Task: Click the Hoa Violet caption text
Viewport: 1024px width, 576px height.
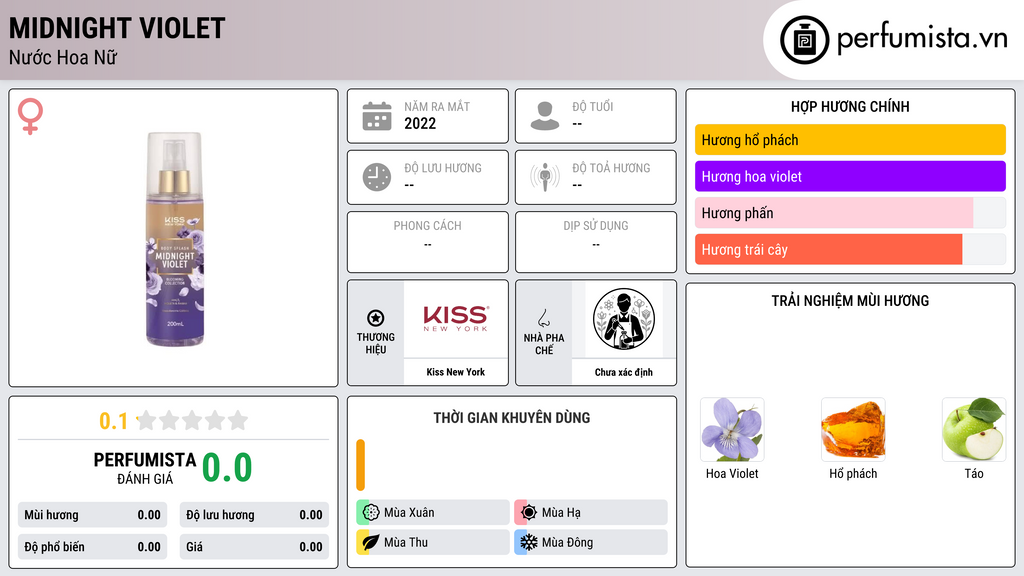Action: [x=732, y=473]
